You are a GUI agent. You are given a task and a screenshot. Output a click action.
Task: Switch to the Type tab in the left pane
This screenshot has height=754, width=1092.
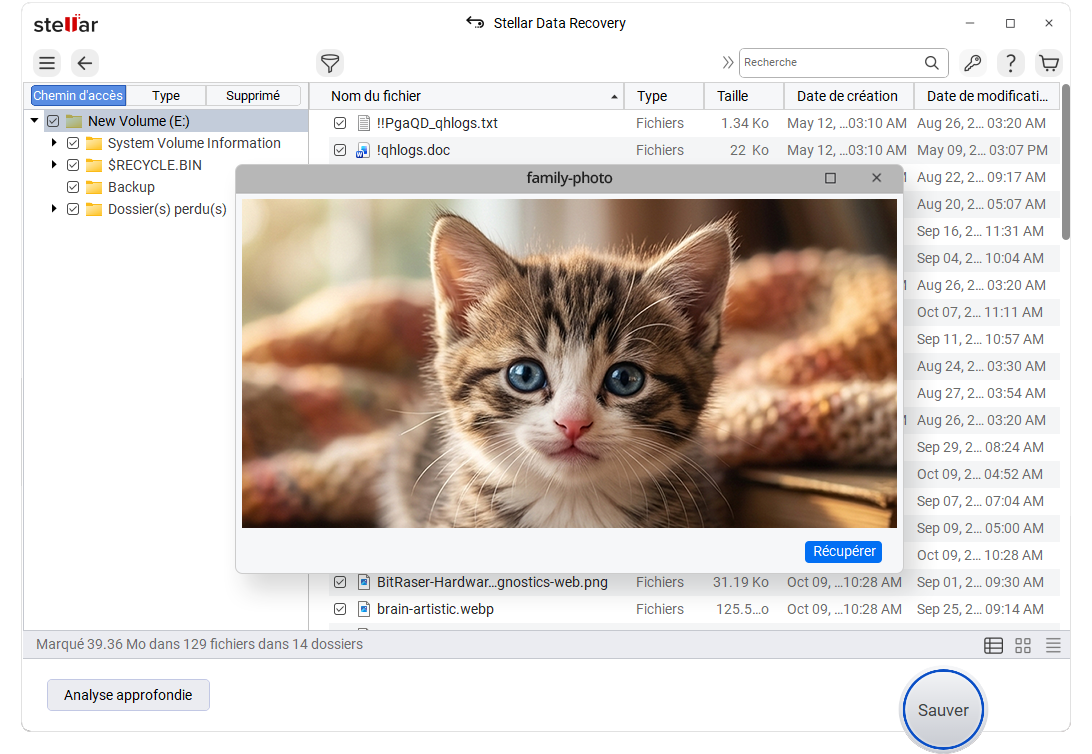(x=166, y=95)
